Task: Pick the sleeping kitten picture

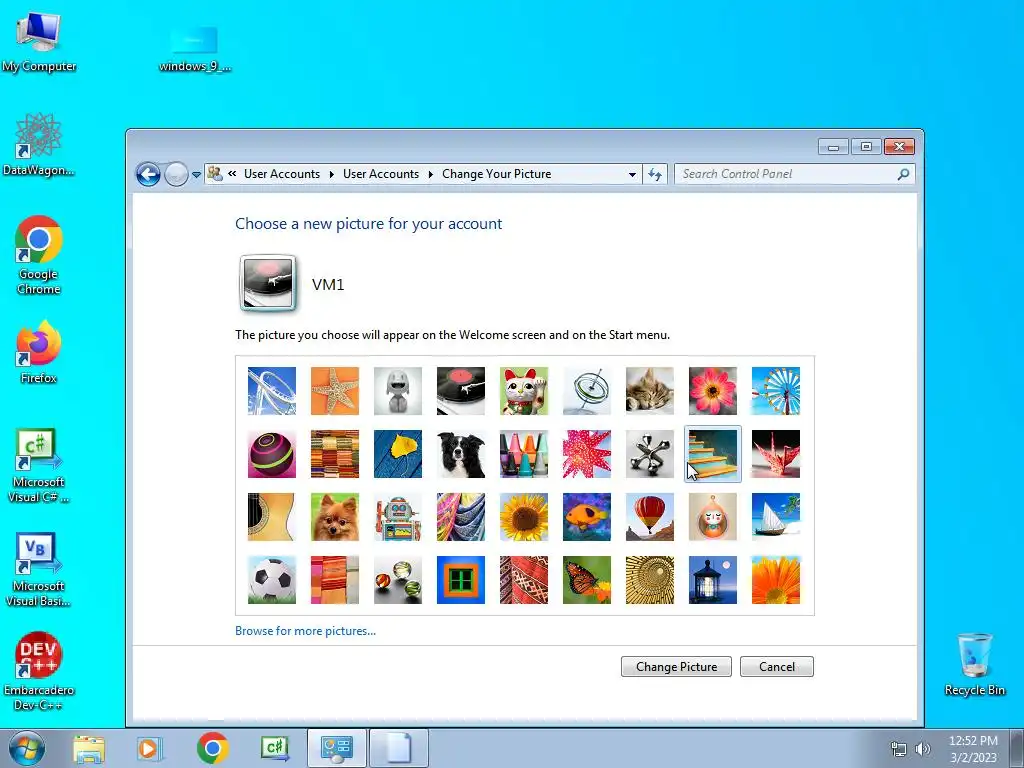Action: [x=650, y=391]
